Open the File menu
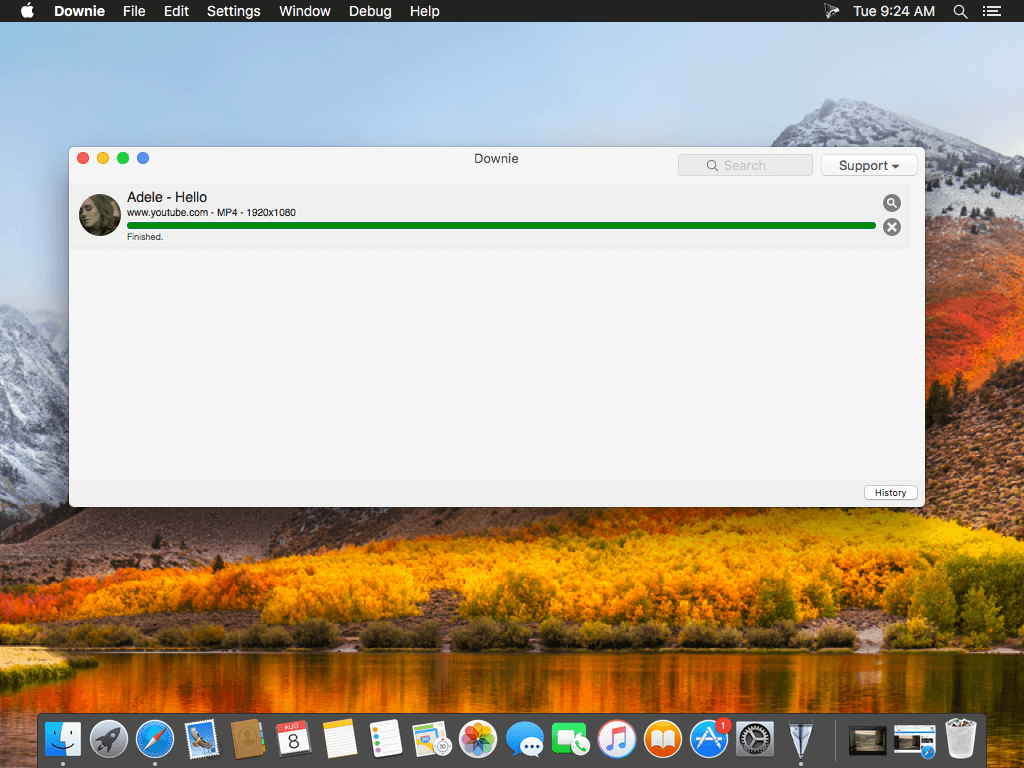 (x=134, y=11)
